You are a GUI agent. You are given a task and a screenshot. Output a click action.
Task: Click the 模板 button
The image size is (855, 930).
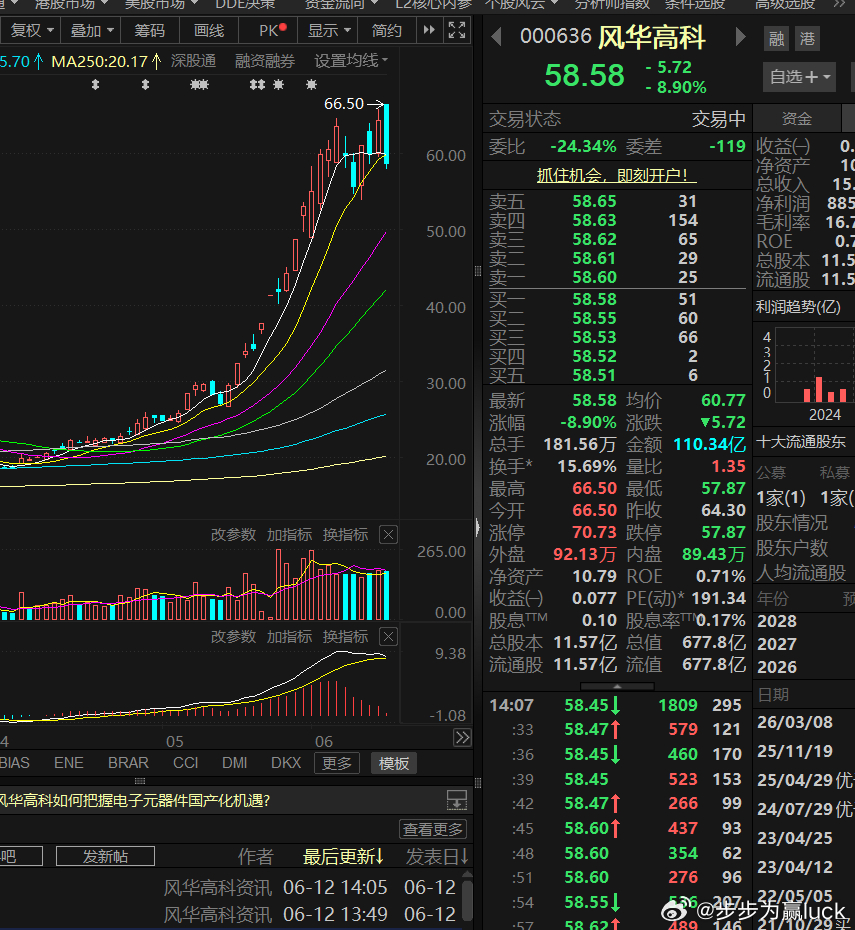coord(394,763)
